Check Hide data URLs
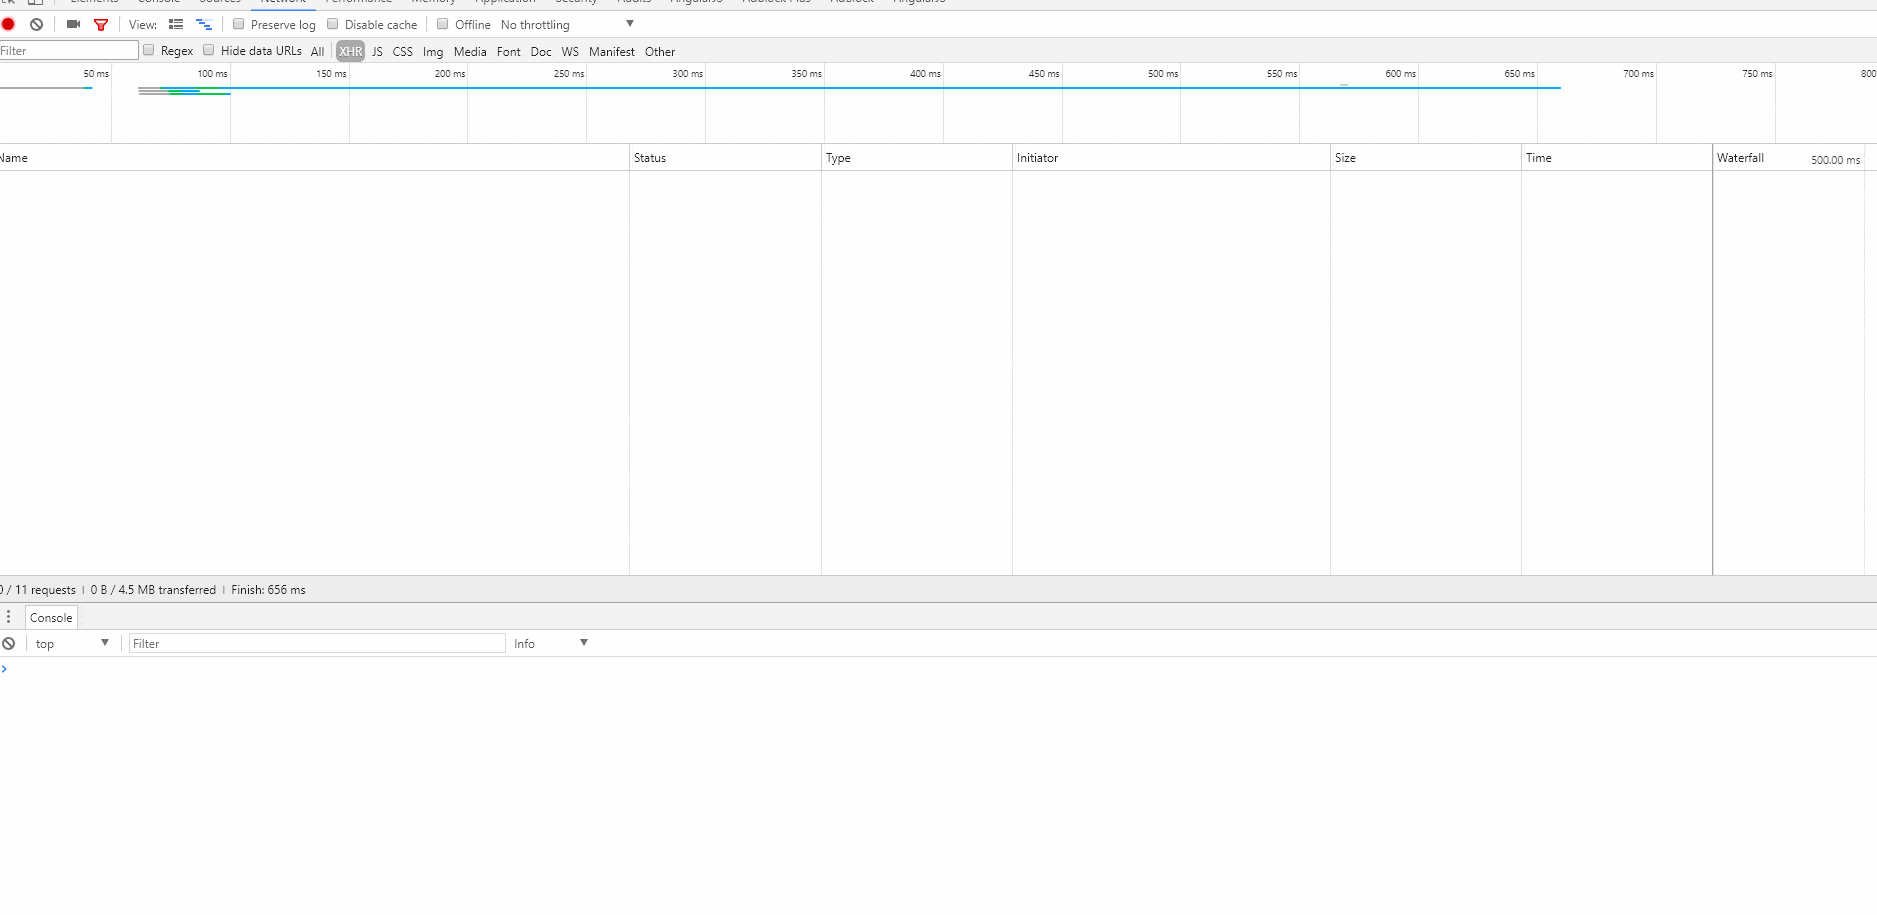 tap(209, 50)
